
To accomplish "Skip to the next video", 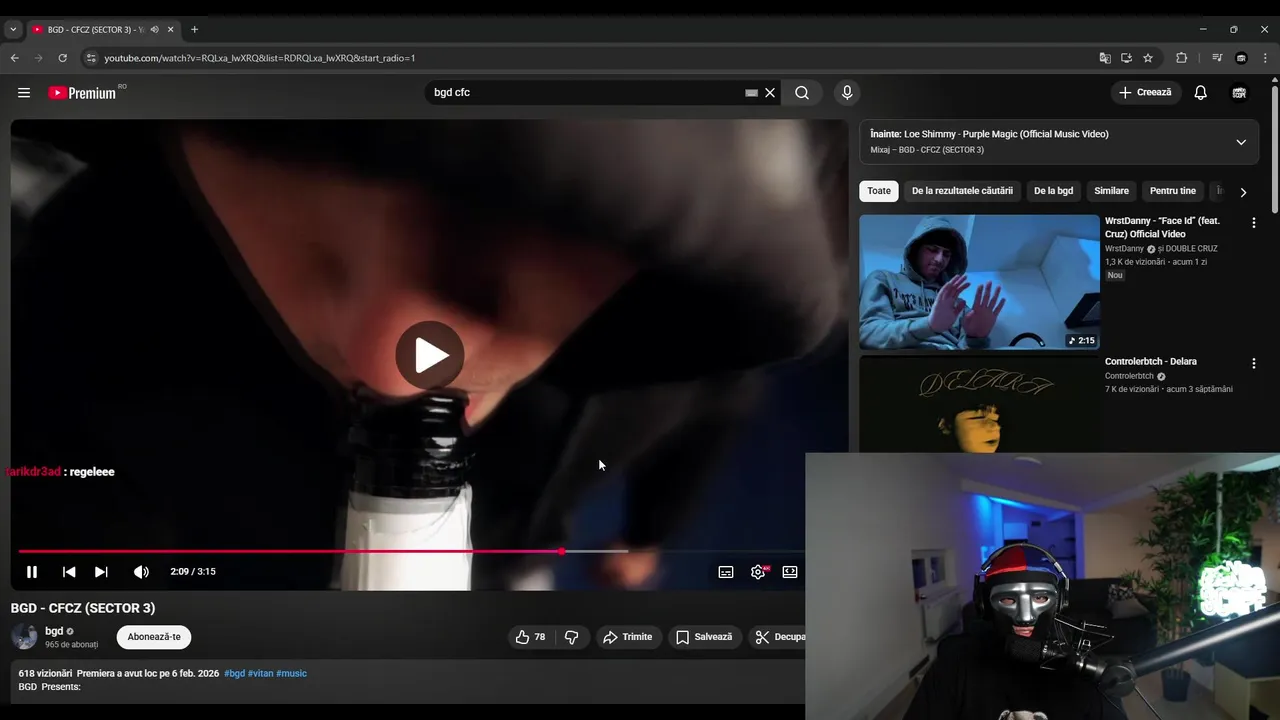I will click(101, 572).
